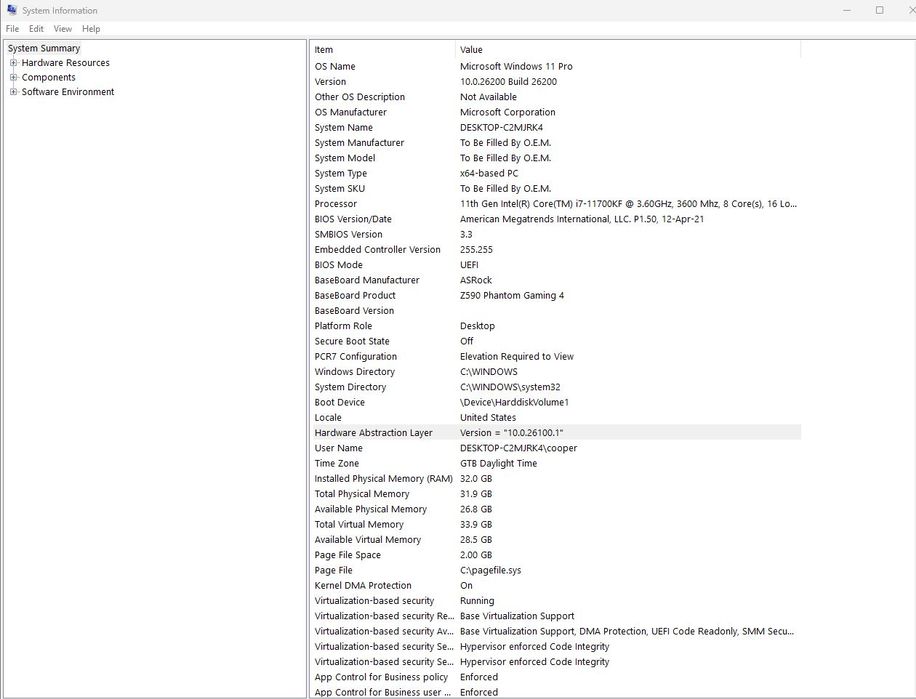Click the Base Virtualization Support value

tap(517, 615)
